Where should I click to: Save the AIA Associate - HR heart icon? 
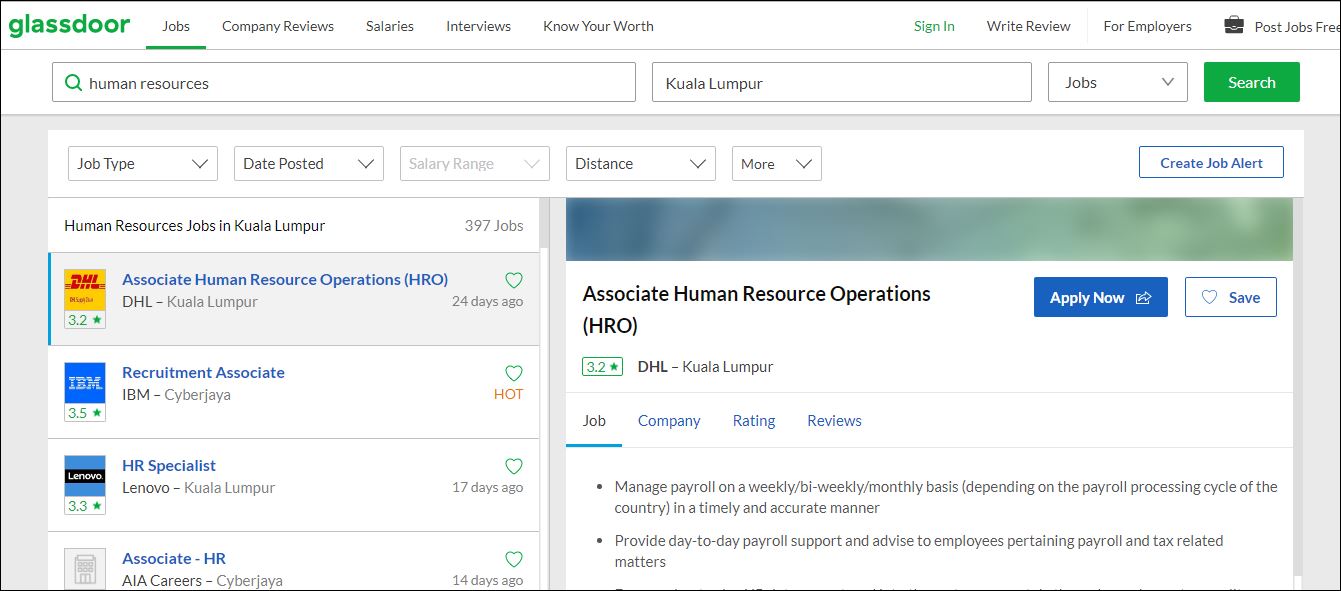pyautogui.click(x=514, y=560)
